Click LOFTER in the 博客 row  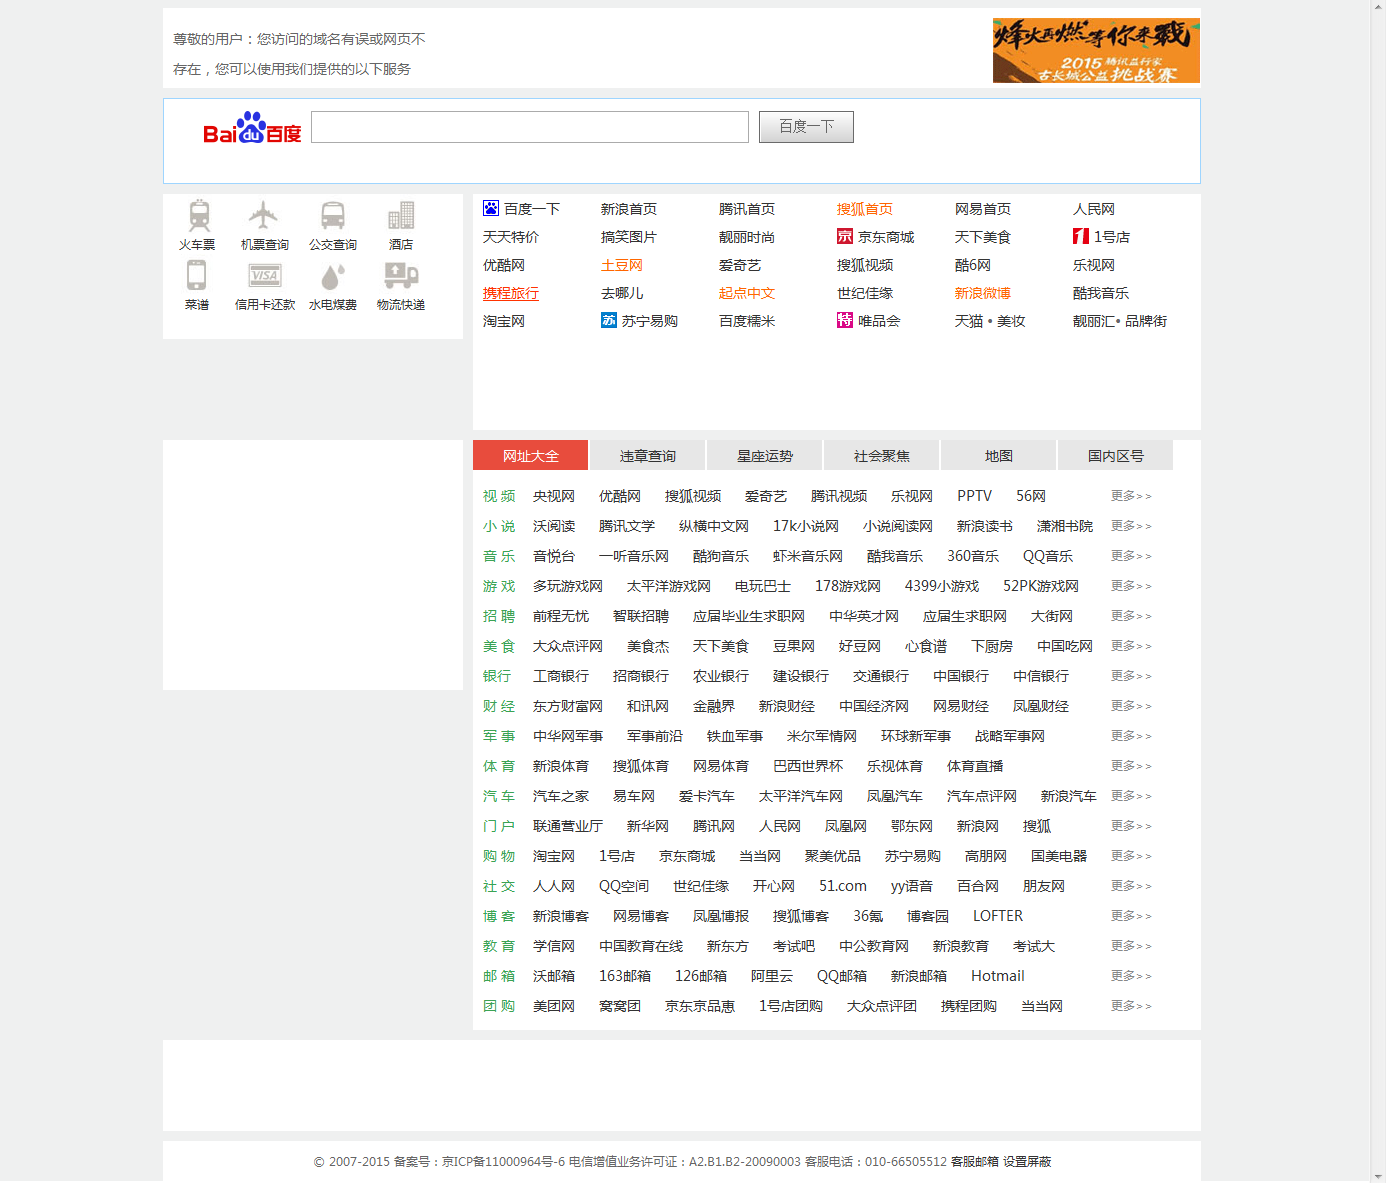click(998, 916)
